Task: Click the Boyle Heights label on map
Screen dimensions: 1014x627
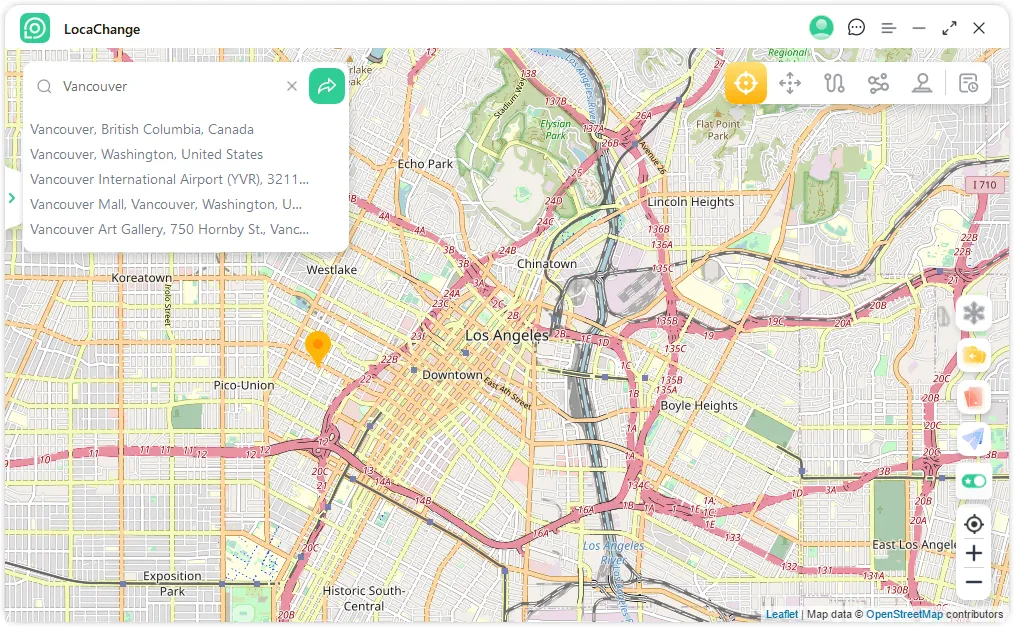Action: (699, 406)
